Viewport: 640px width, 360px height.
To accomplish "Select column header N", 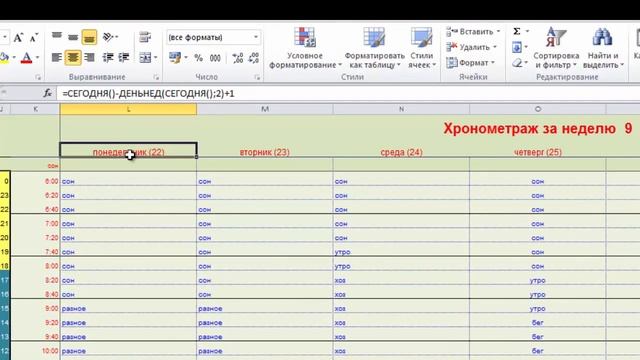I will coord(401,109).
